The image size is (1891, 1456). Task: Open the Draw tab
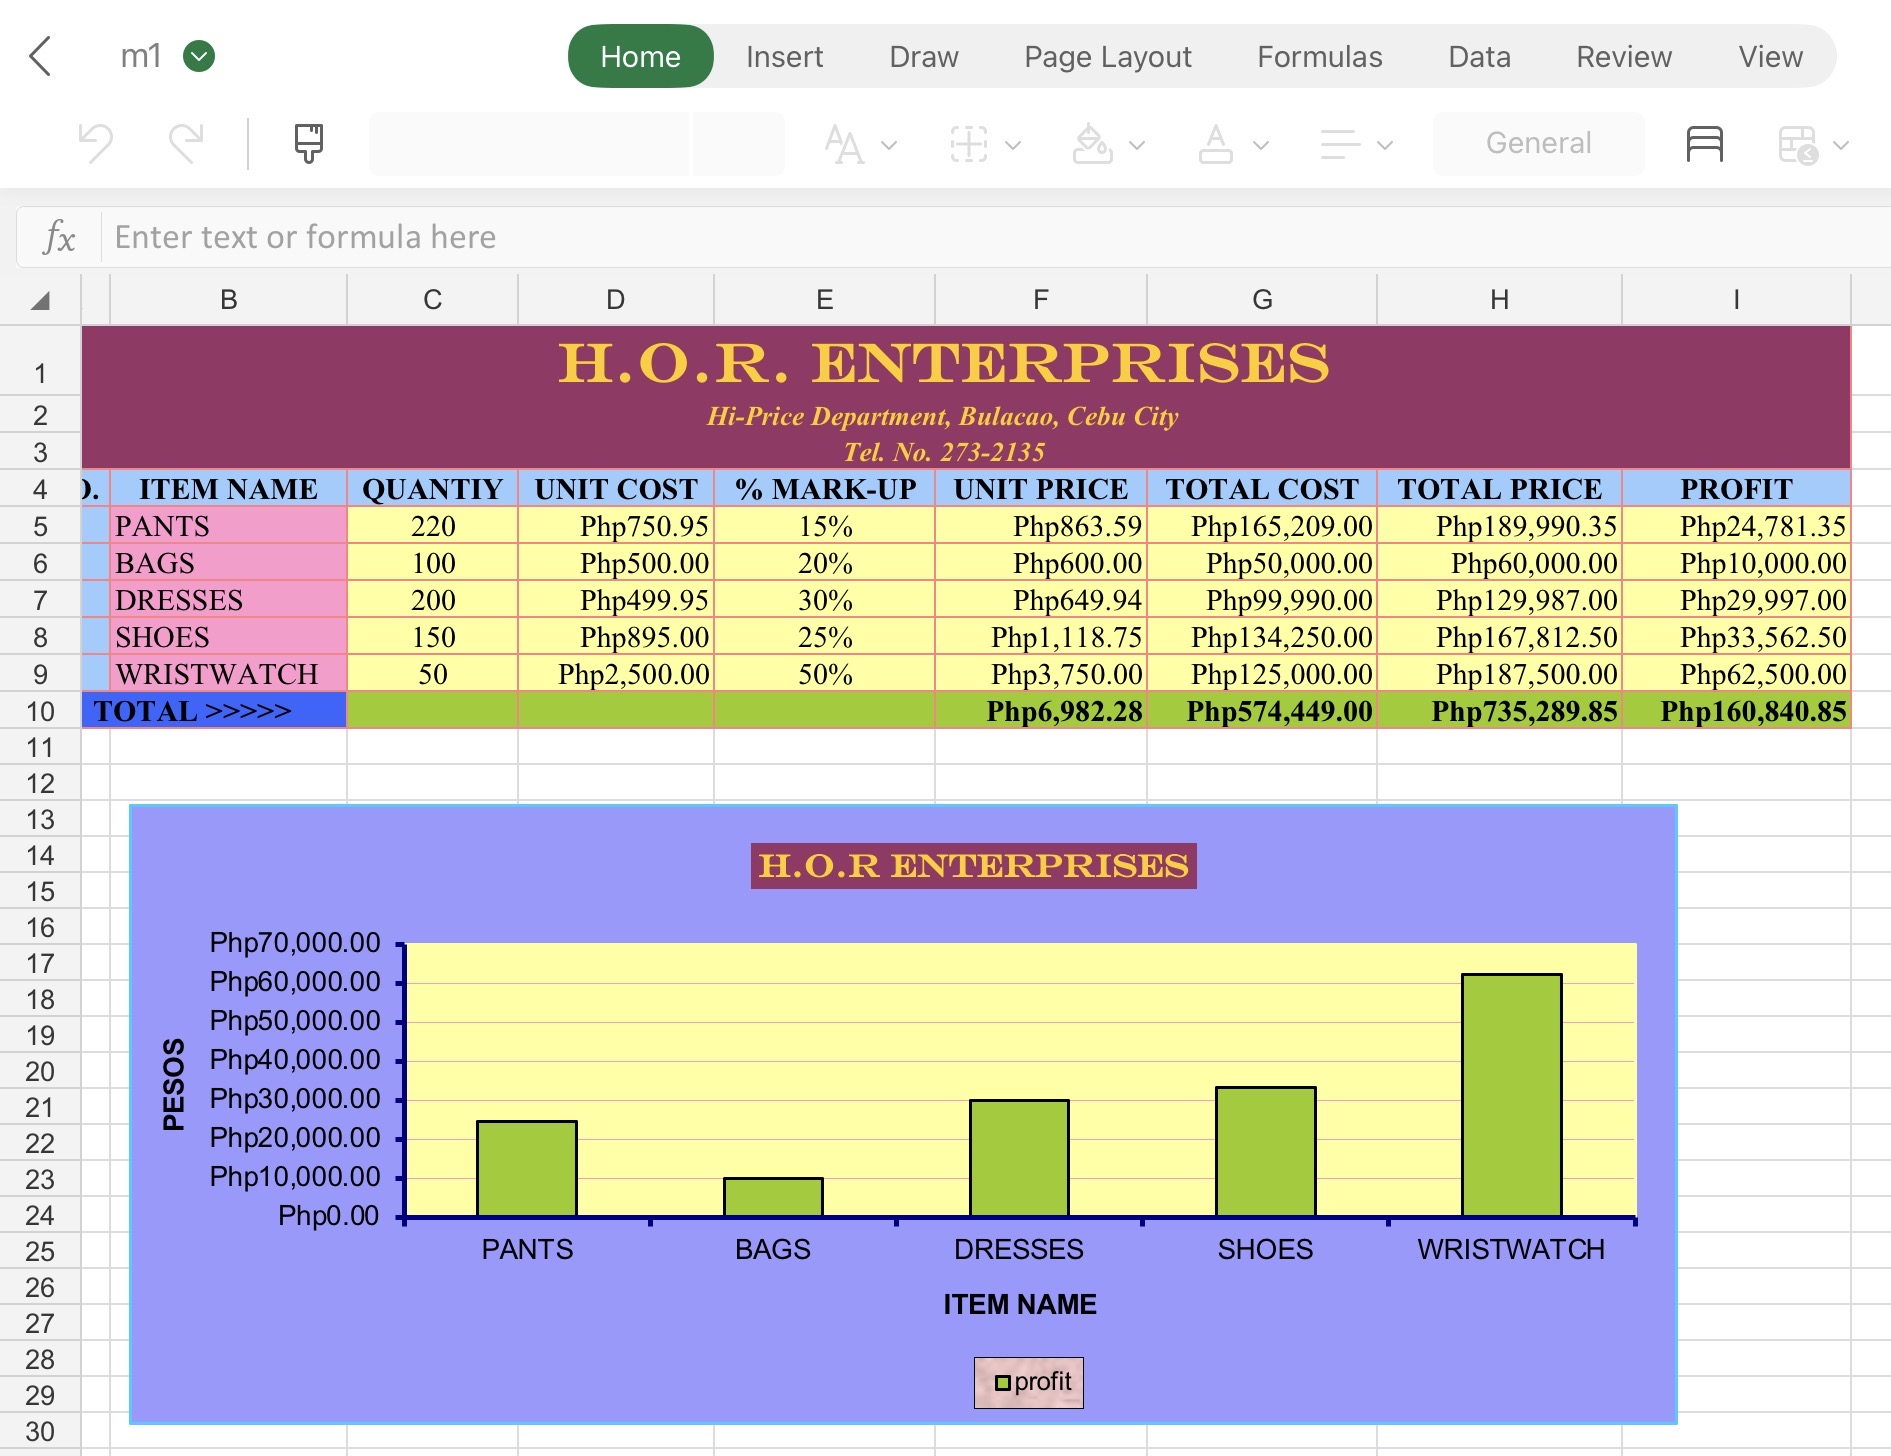click(924, 57)
